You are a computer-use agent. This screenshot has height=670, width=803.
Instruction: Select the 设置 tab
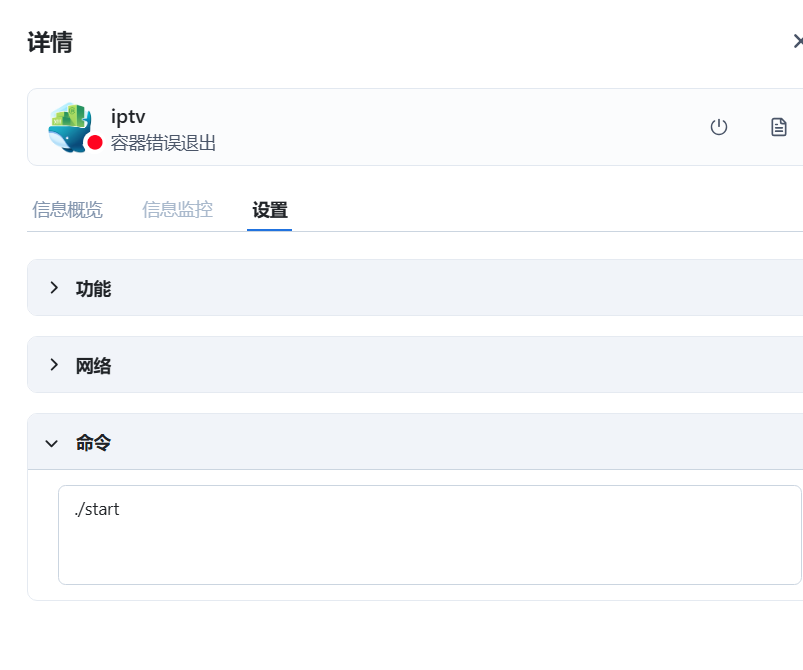coord(270,210)
